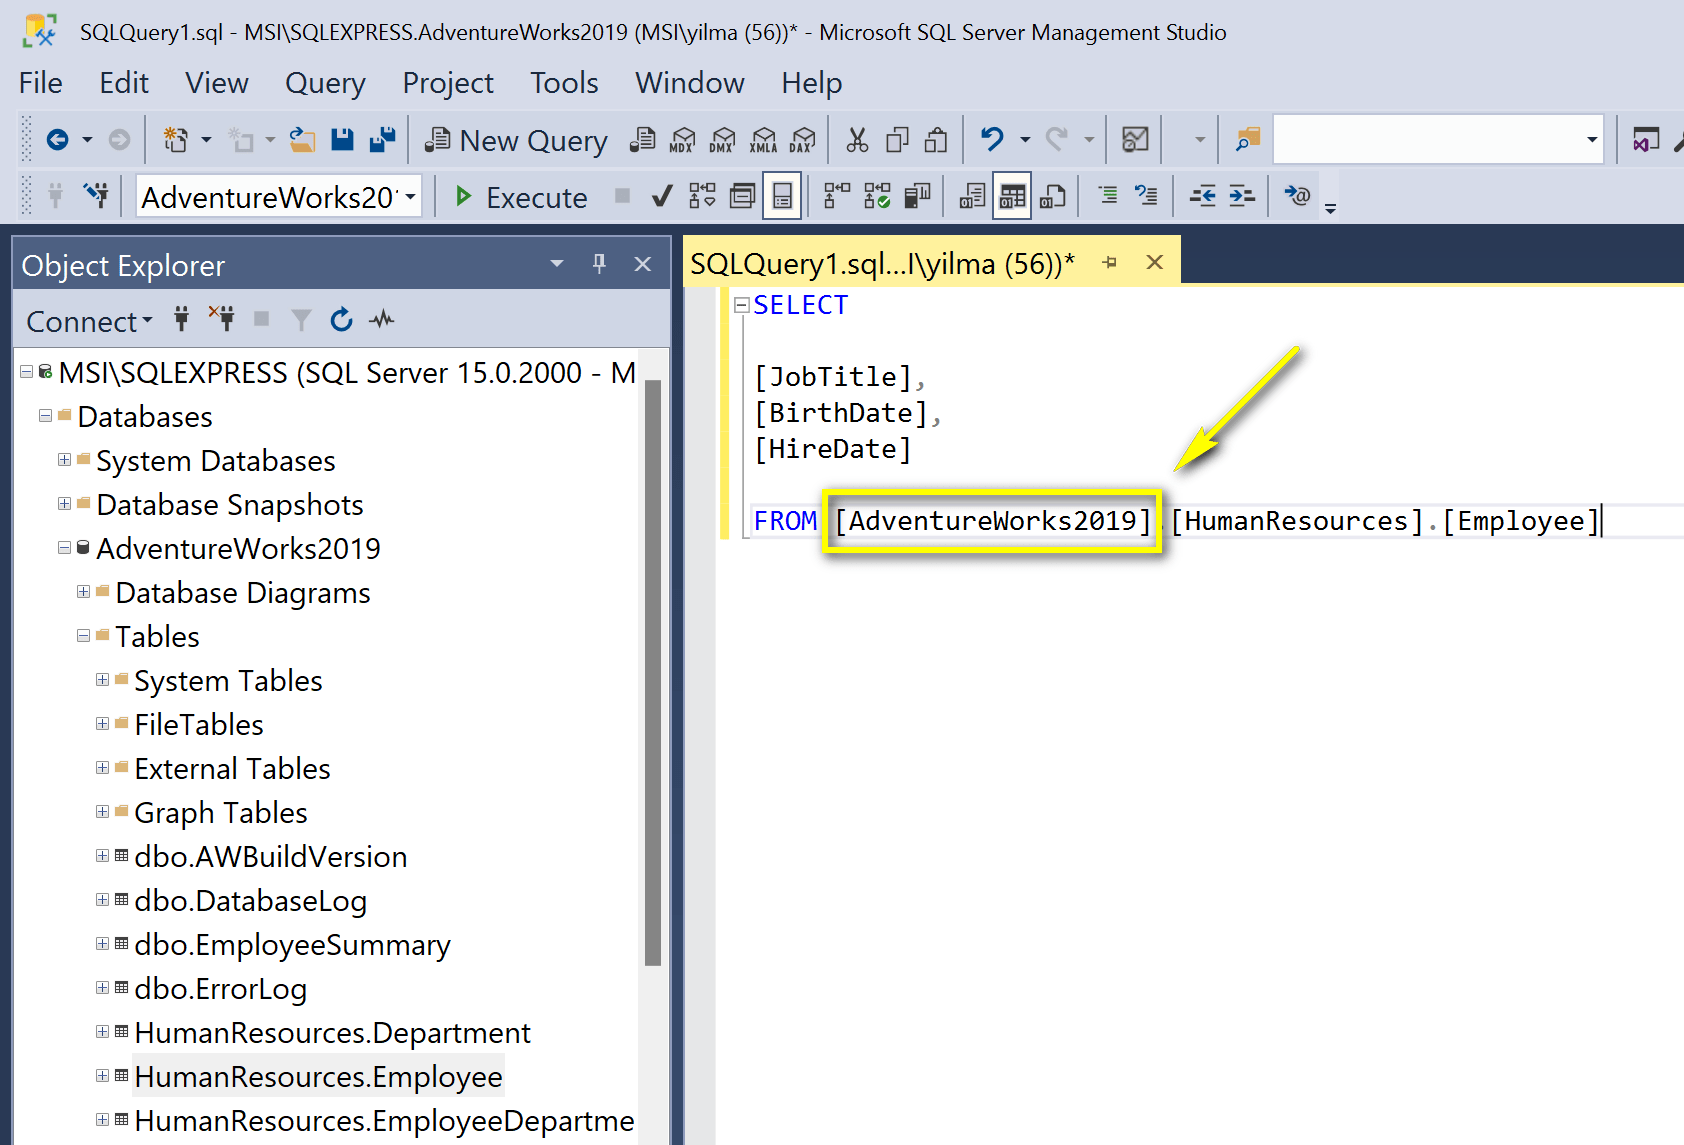Select the dbo.ErrorLog table
This screenshot has height=1145, width=1684.
pyautogui.click(x=220, y=988)
